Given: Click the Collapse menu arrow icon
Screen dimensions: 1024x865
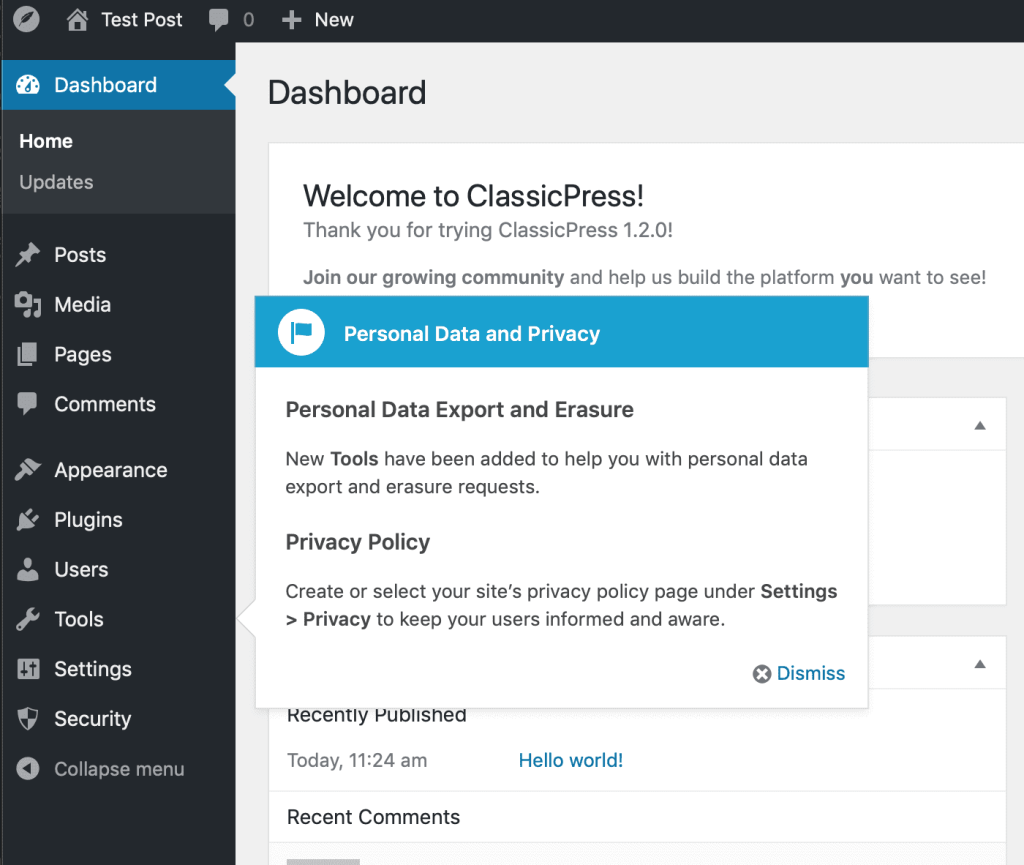Looking at the screenshot, I should pyautogui.click(x=27, y=768).
